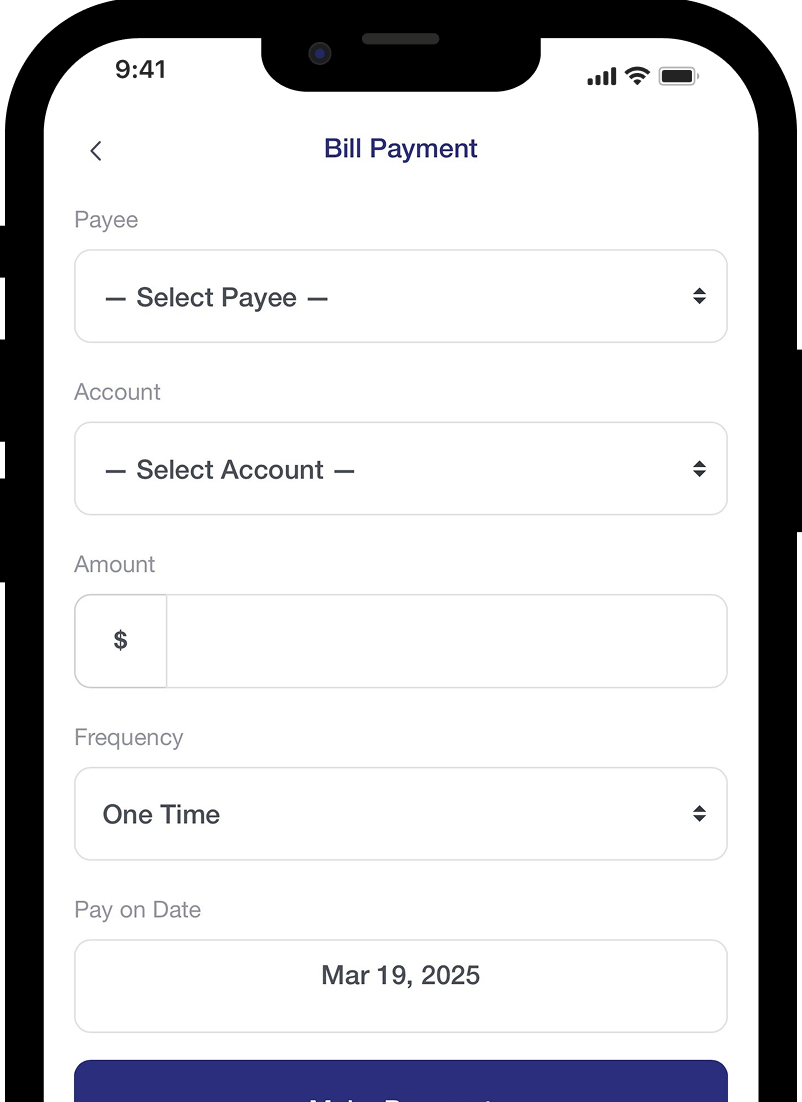Image resolution: width=802 pixels, height=1102 pixels.
Task: Focus the Amount text input
Action: coord(446,641)
